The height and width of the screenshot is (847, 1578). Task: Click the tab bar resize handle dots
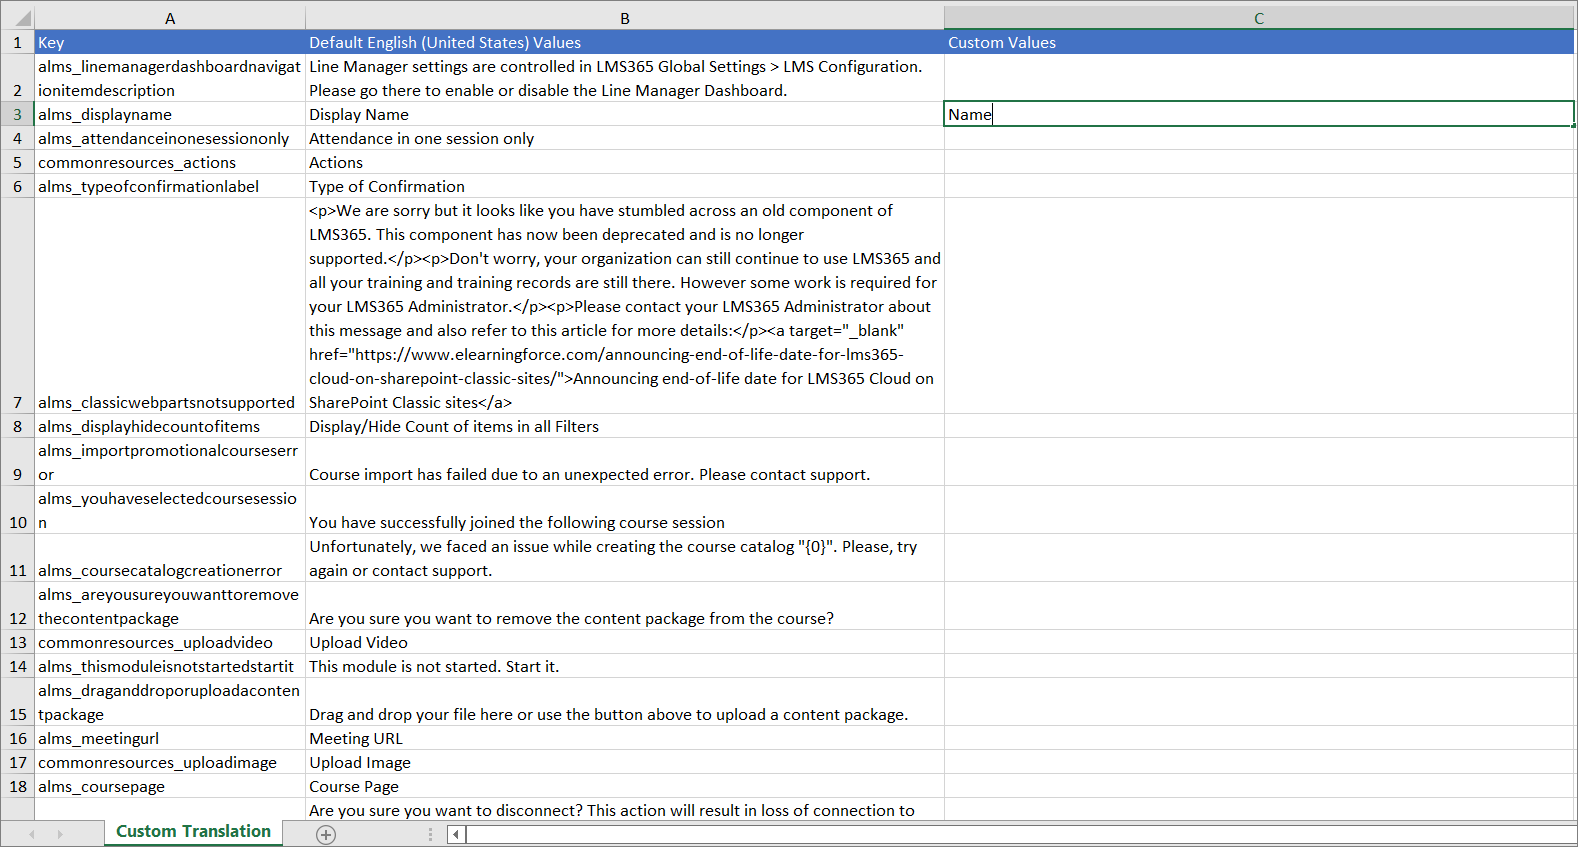431,834
